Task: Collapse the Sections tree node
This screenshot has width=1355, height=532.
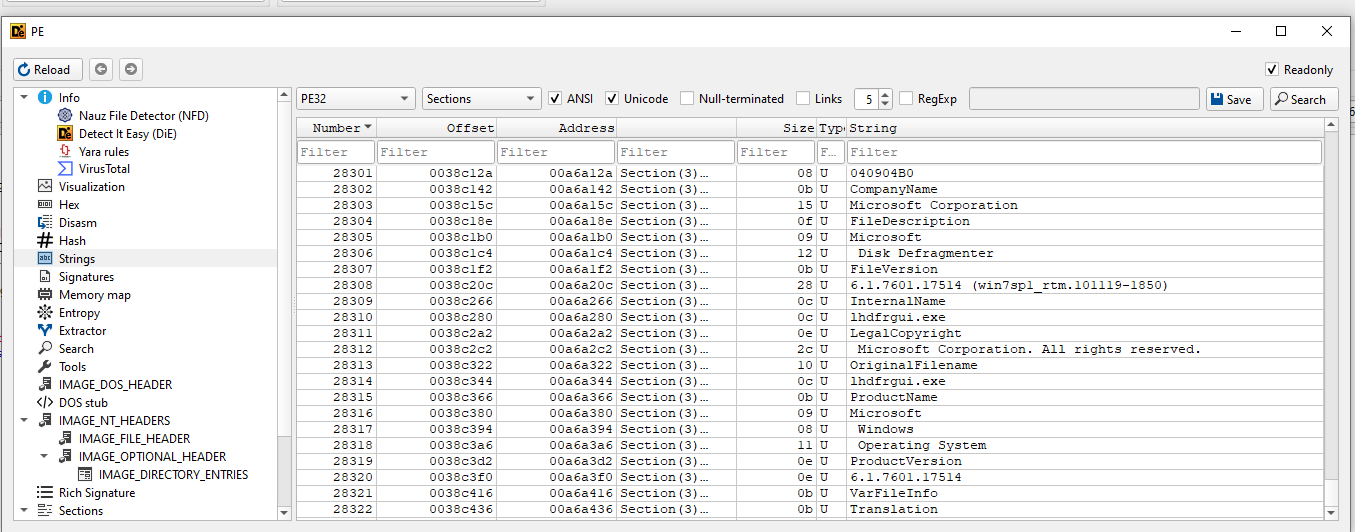Action: click(23, 510)
